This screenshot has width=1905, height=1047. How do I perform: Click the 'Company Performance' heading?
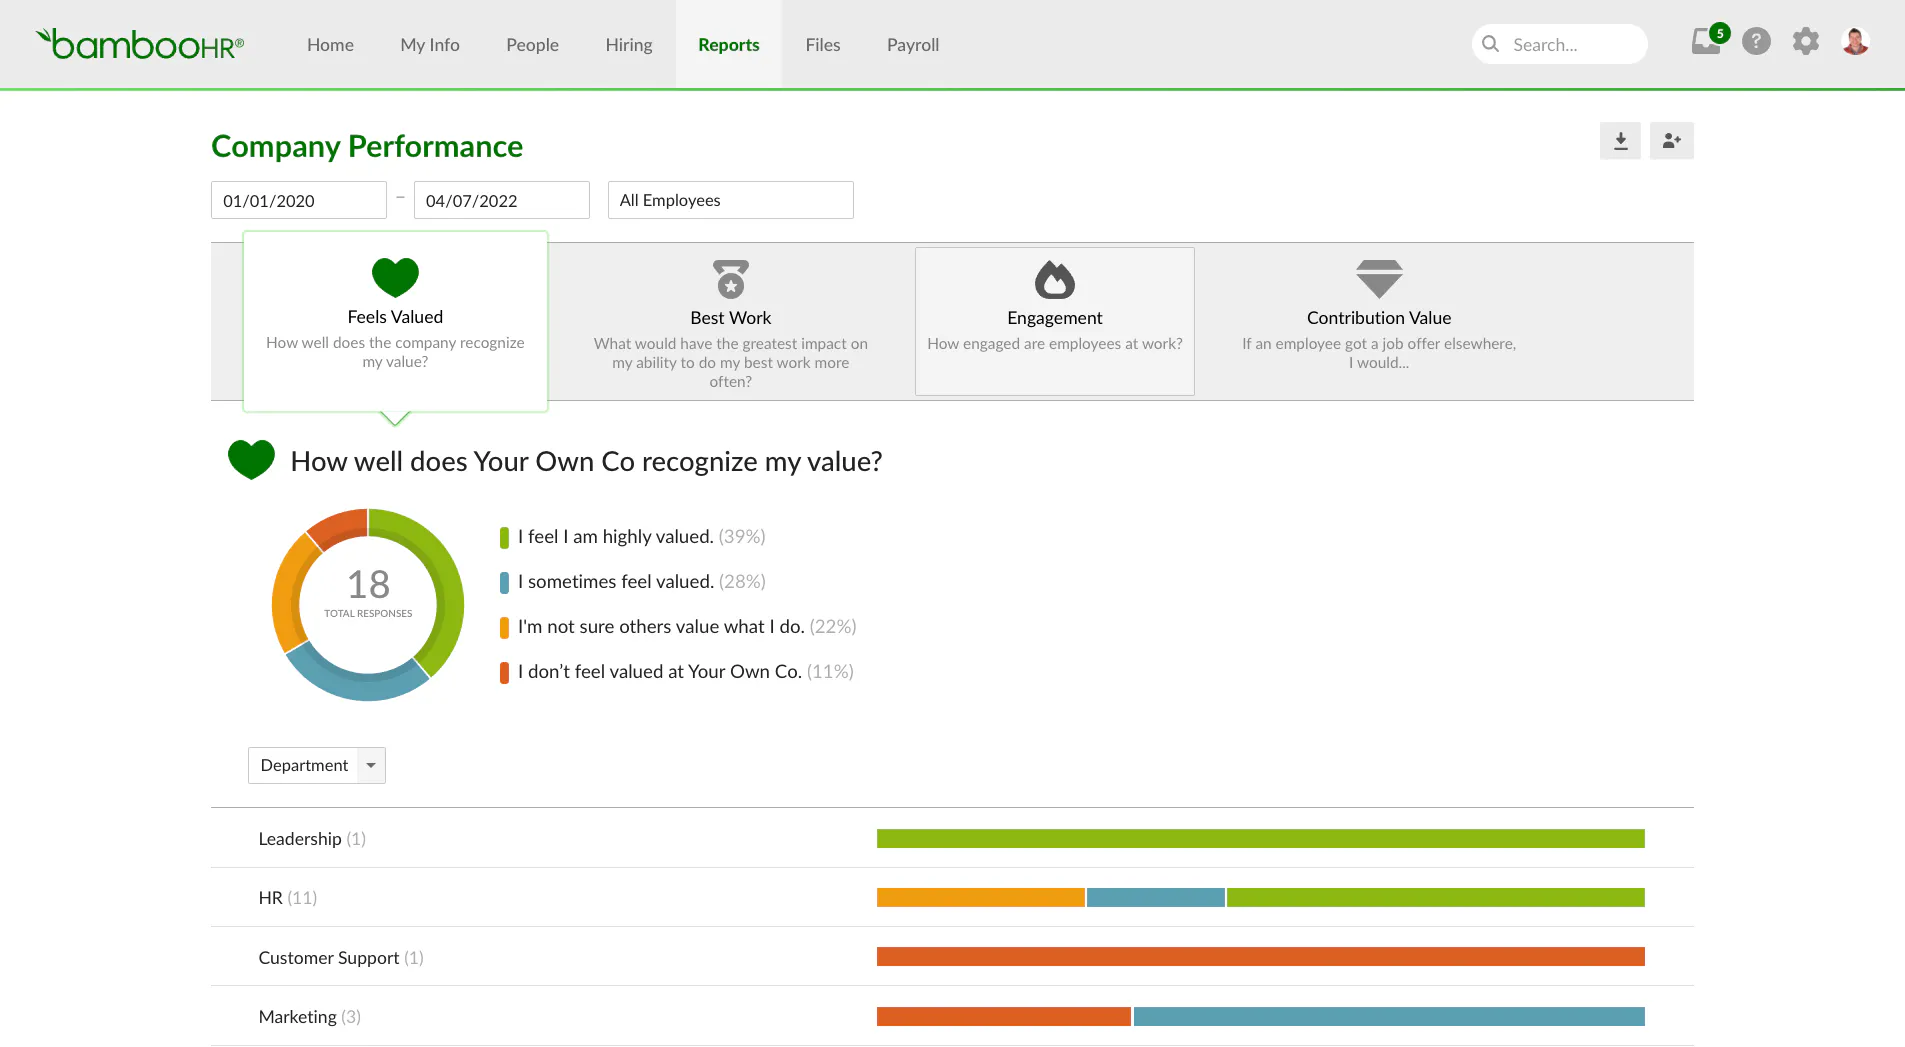367,146
